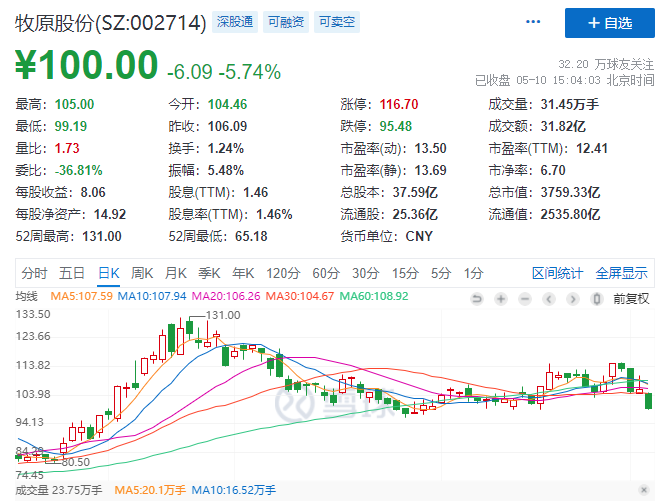Open 区间统计 range statistics
This screenshot has height=501, width=670.
click(x=557, y=273)
